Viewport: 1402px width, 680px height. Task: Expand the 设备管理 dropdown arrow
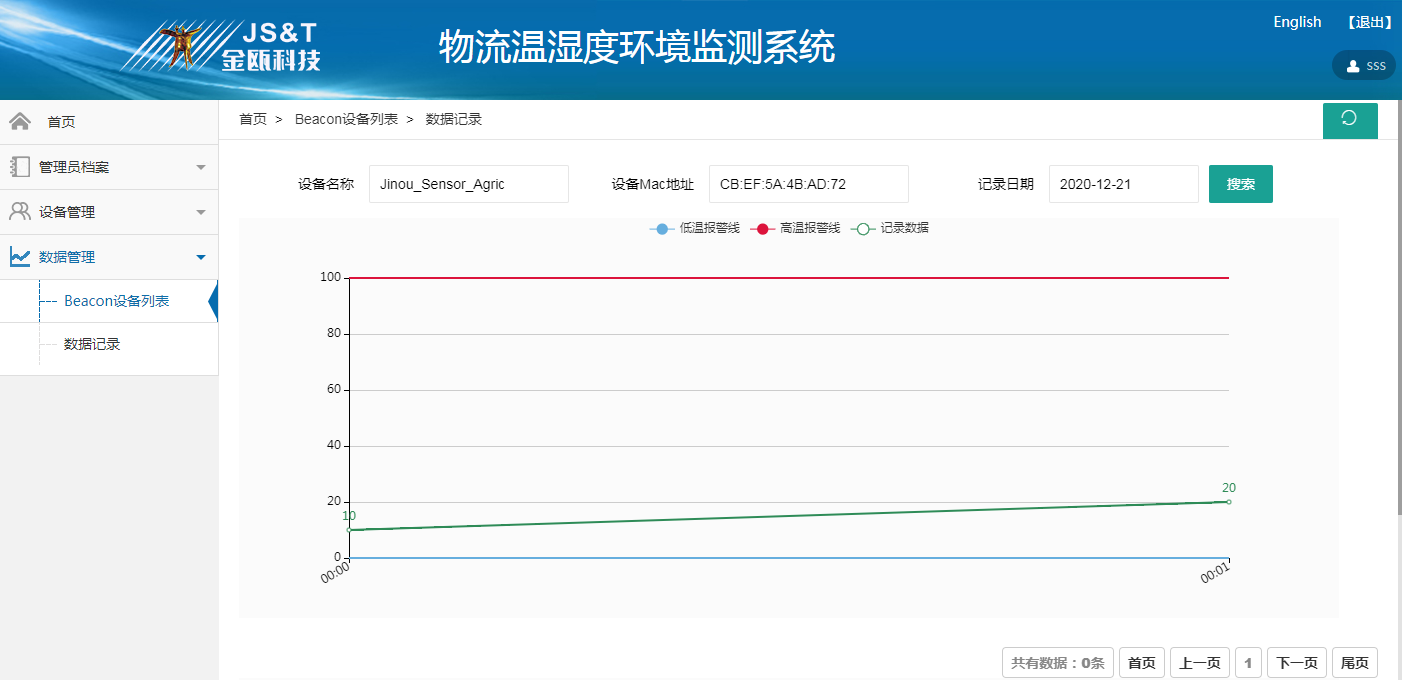[201, 212]
